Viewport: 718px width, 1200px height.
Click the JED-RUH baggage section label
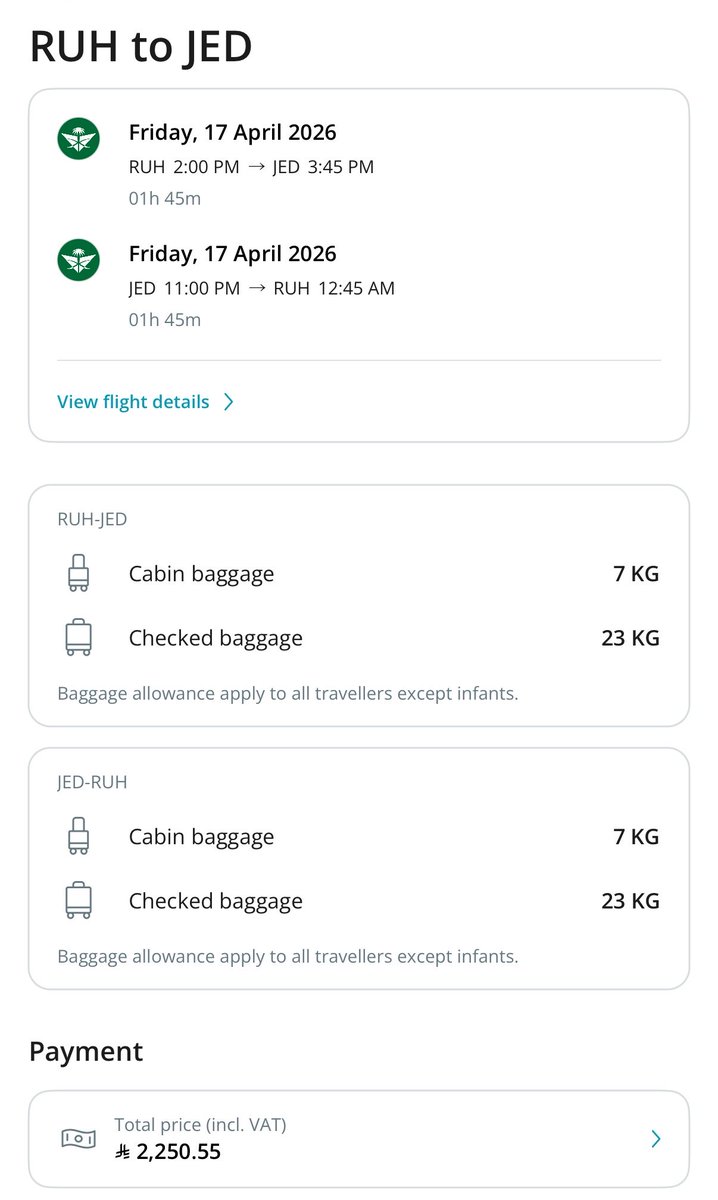[92, 782]
